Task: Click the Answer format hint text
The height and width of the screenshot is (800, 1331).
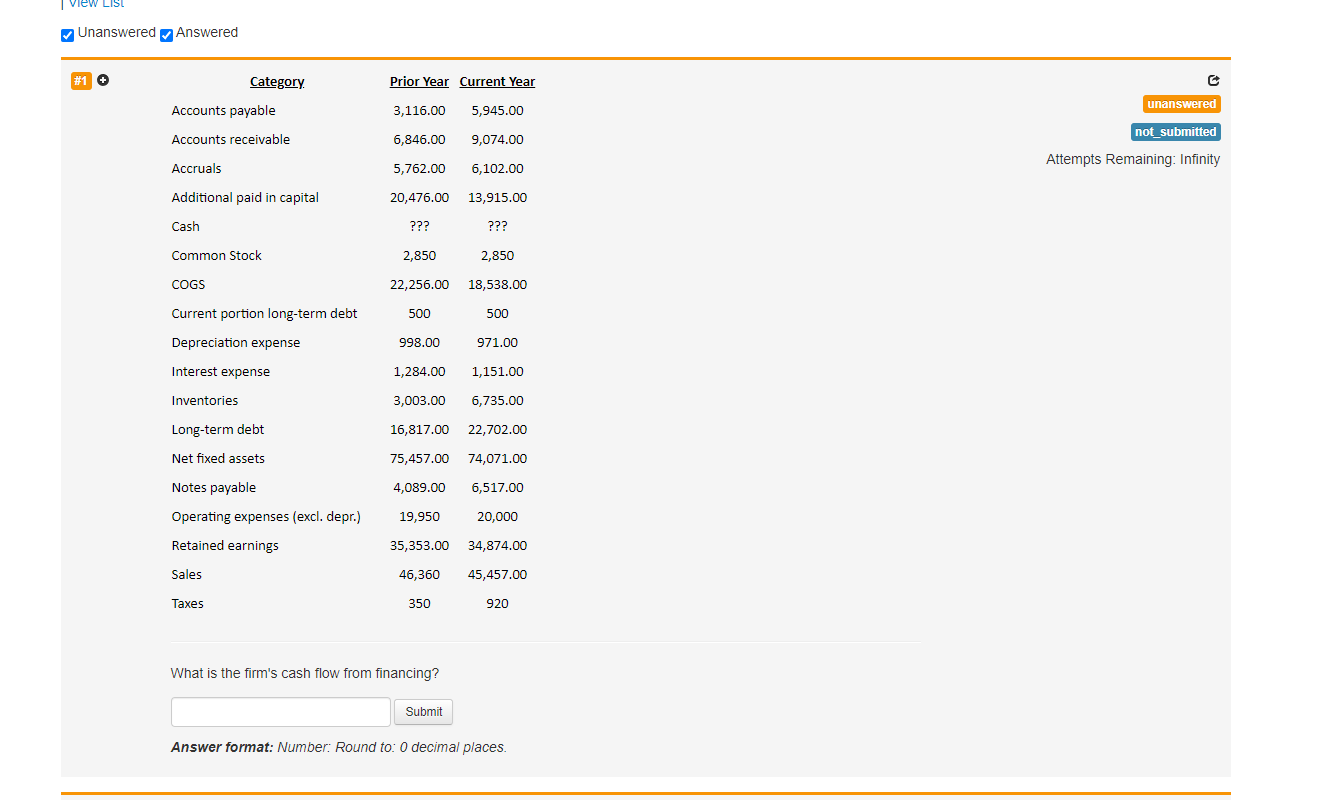Action: click(339, 748)
